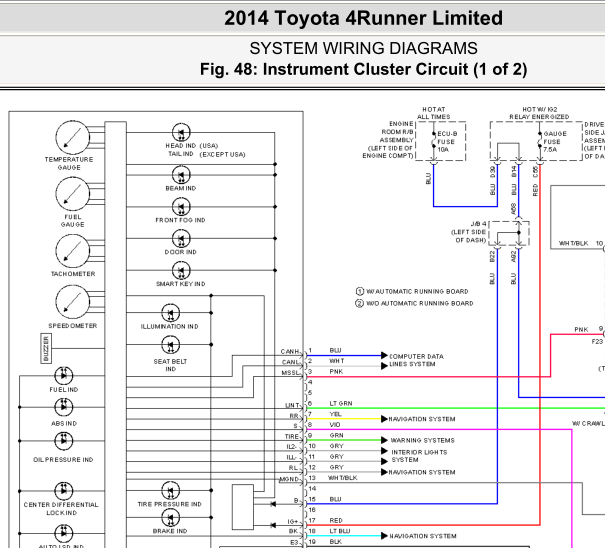Click 'NAVIGATION SYSTEM' label on YEL wire
This screenshot has width=605, height=548.
coord(422,419)
